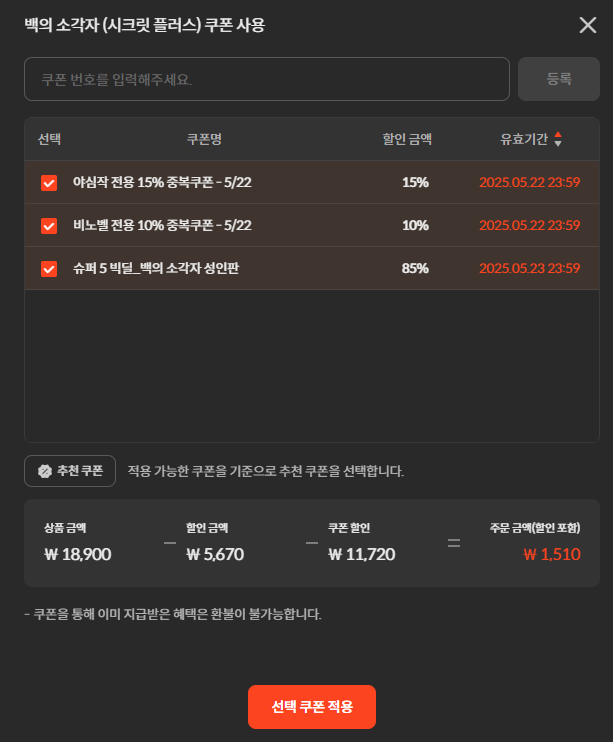613x742 pixels.
Task: Click the 할인 금액 column header
Action: [407, 139]
